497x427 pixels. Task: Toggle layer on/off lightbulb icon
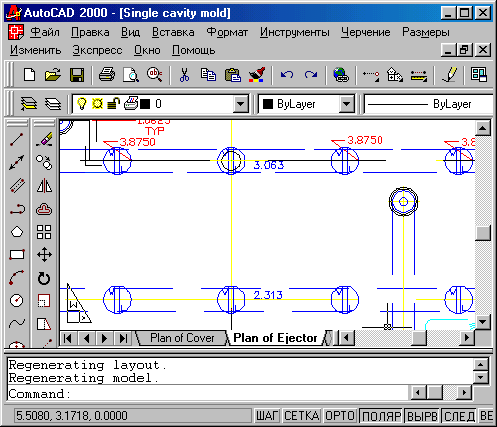click(x=82, y=104)
